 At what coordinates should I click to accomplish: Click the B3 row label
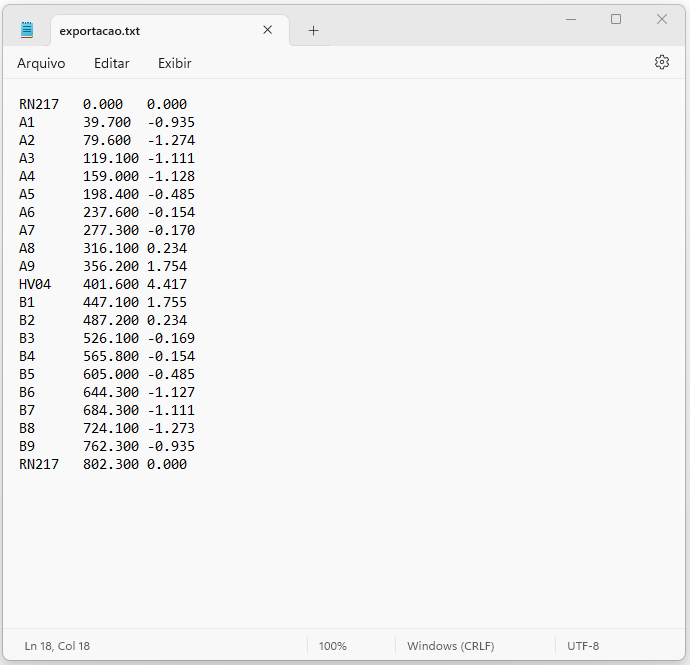tap(27, 338)
